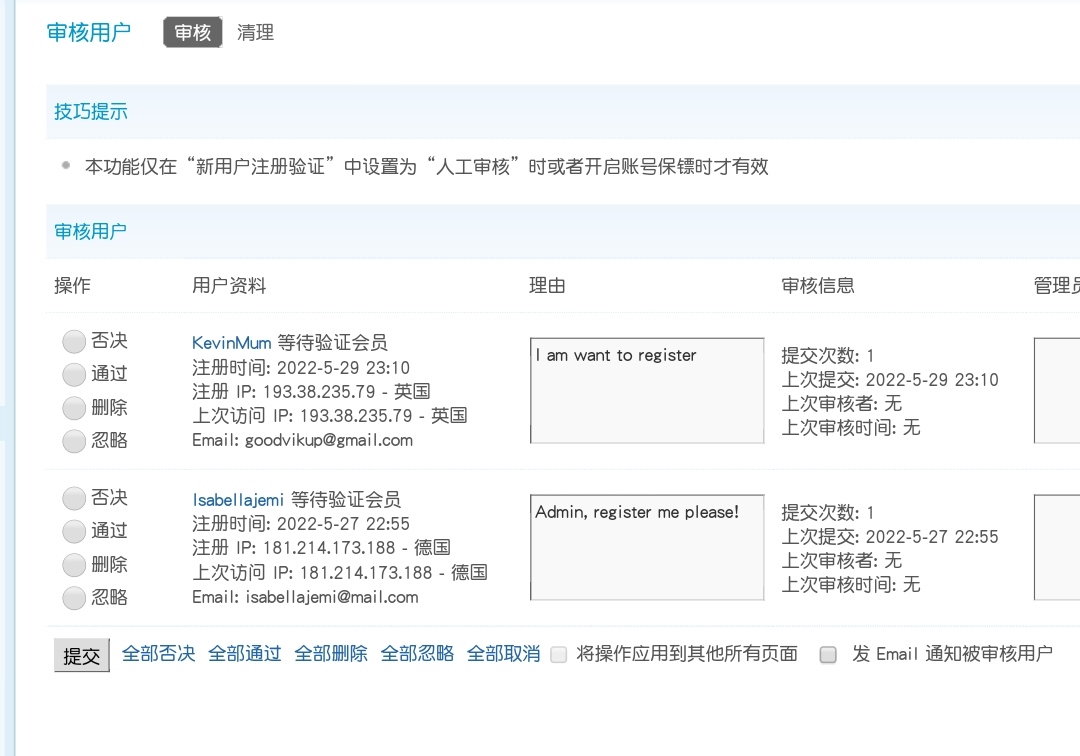Viewport: 1080px width, 756px height.
Task: Select 否决 radio for KevinMum
Action: point(74,341)
